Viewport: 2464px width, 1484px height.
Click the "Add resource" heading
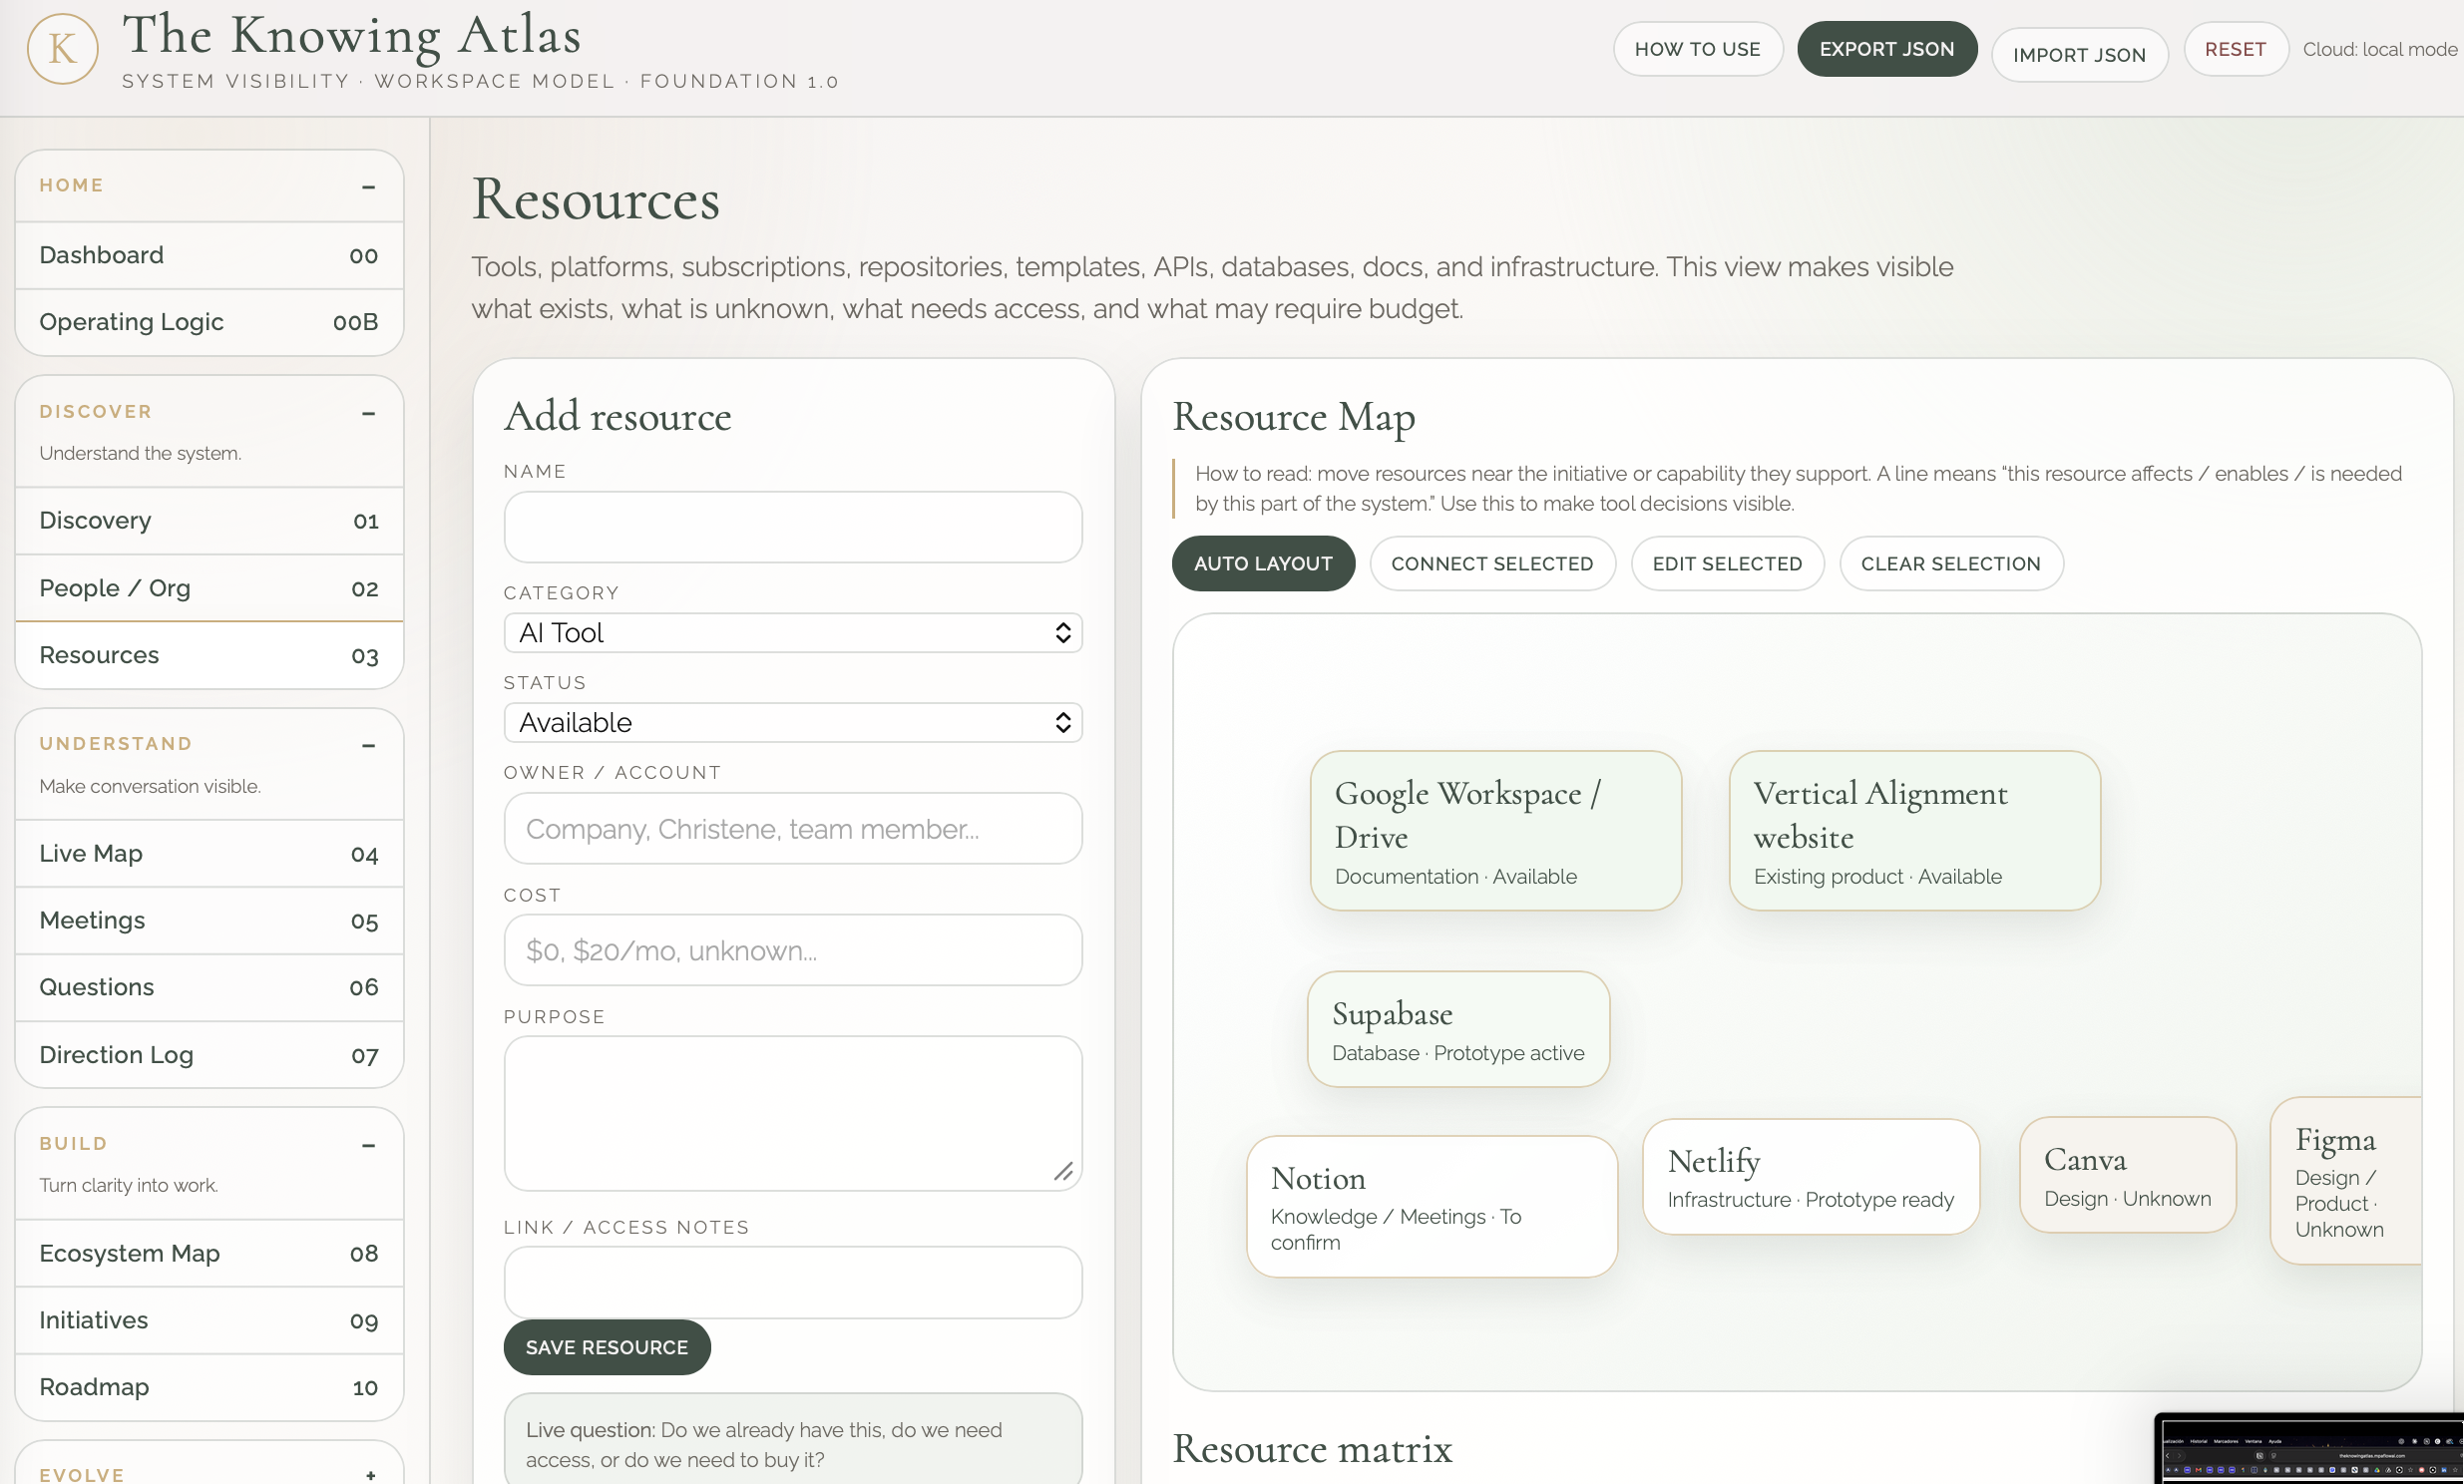coord(617,417)
